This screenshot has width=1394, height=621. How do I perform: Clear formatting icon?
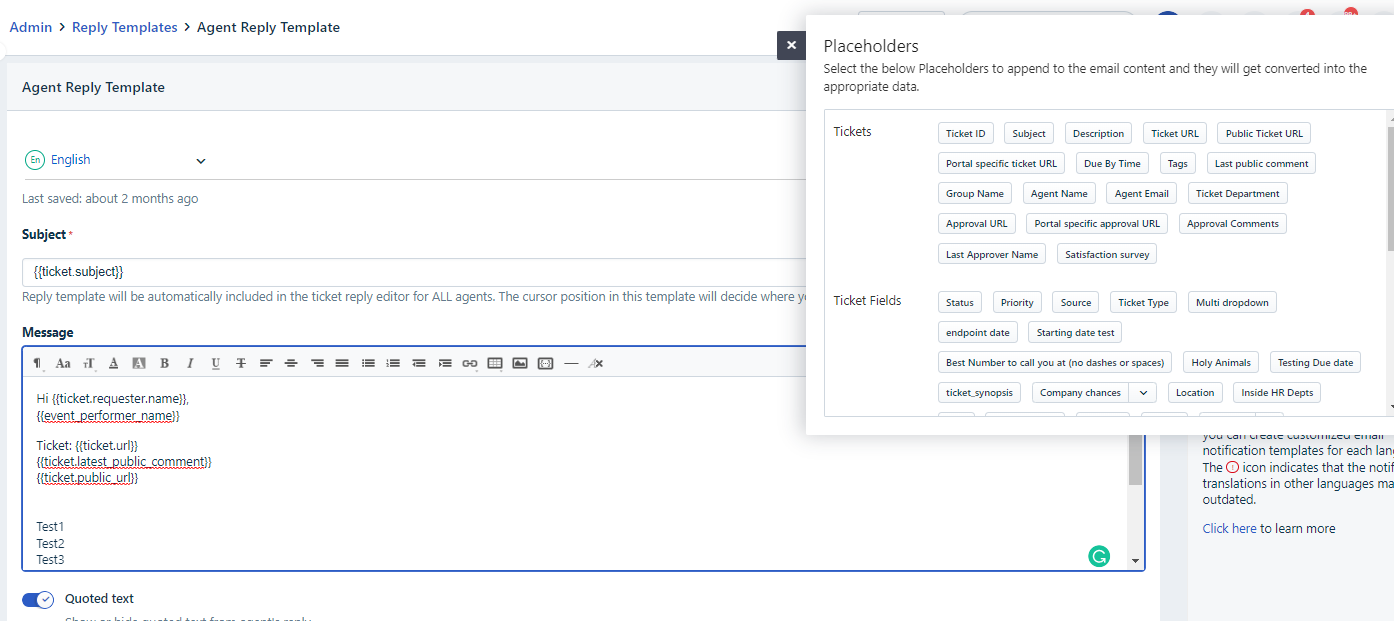click(x=596, y=363)
